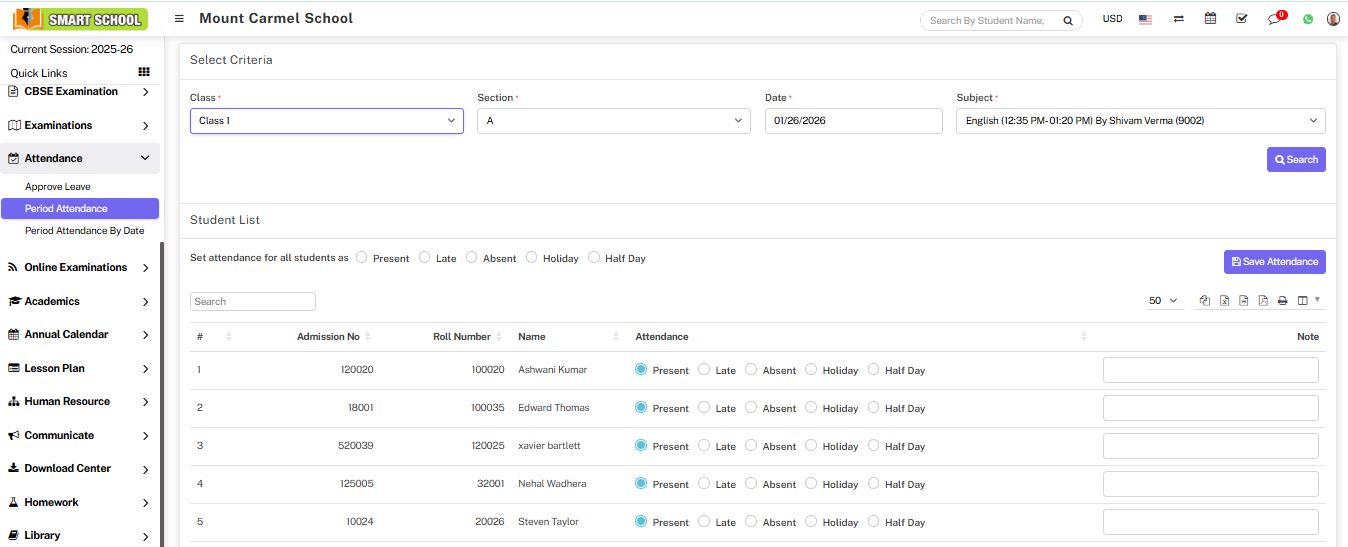Export student list as PDF
1348x547 pixels.
(1263, 301)
